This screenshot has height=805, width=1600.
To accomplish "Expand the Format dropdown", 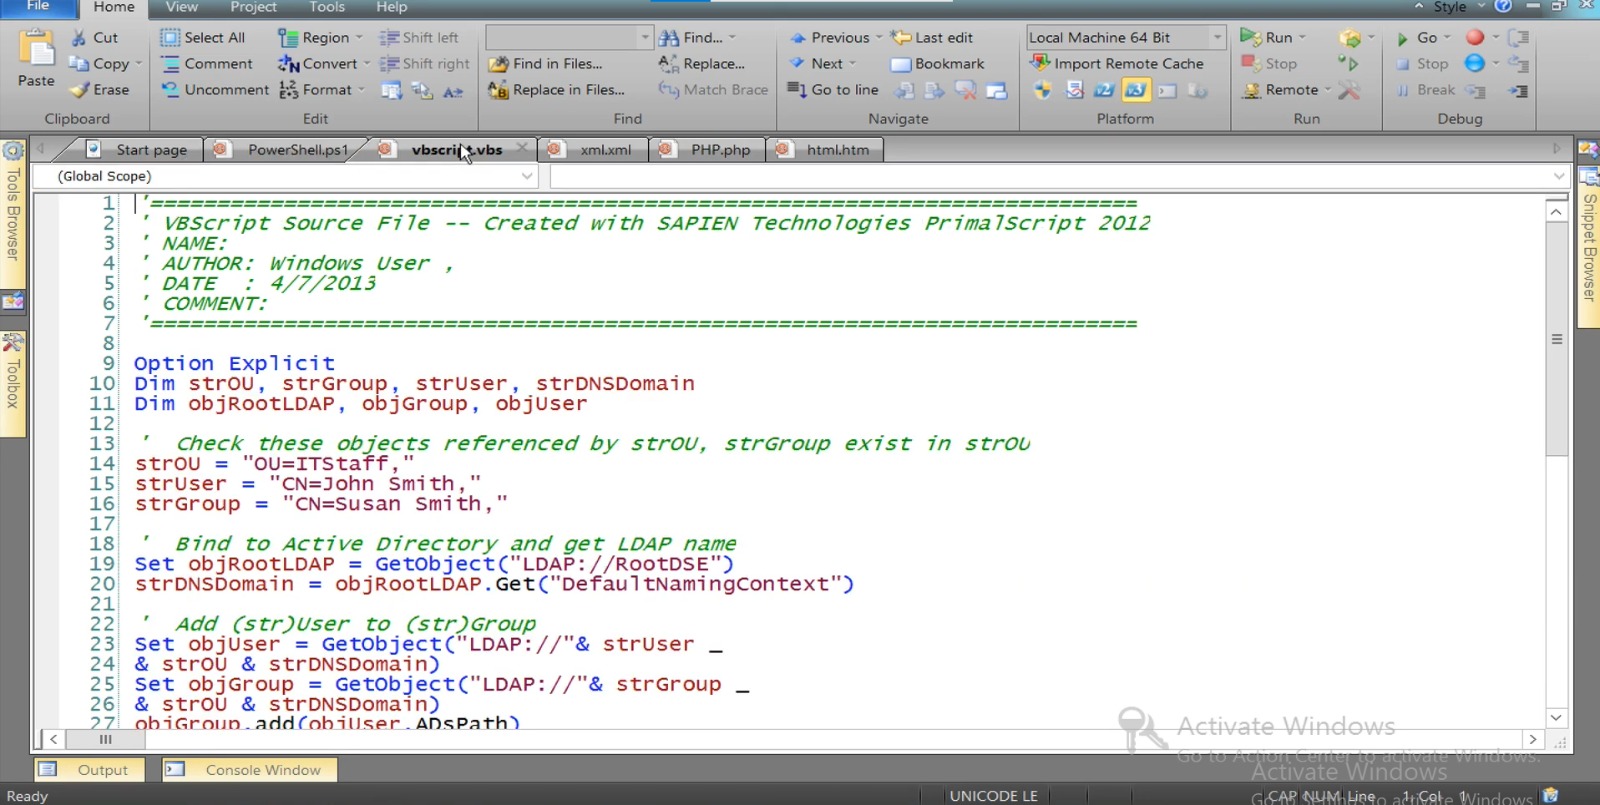I will pyautogui.click(x=361, y=90).
